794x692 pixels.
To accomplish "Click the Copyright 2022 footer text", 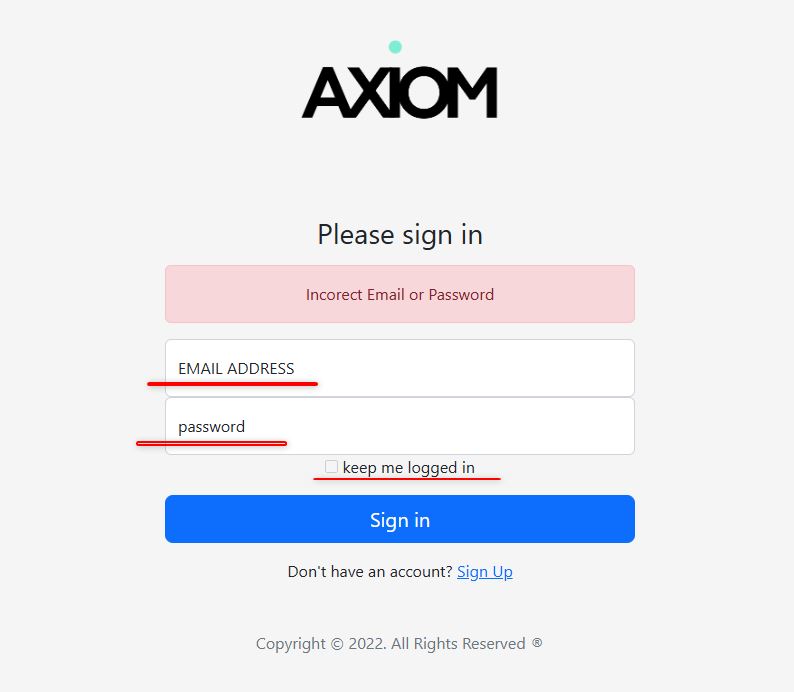I will [x=390, y=644].
